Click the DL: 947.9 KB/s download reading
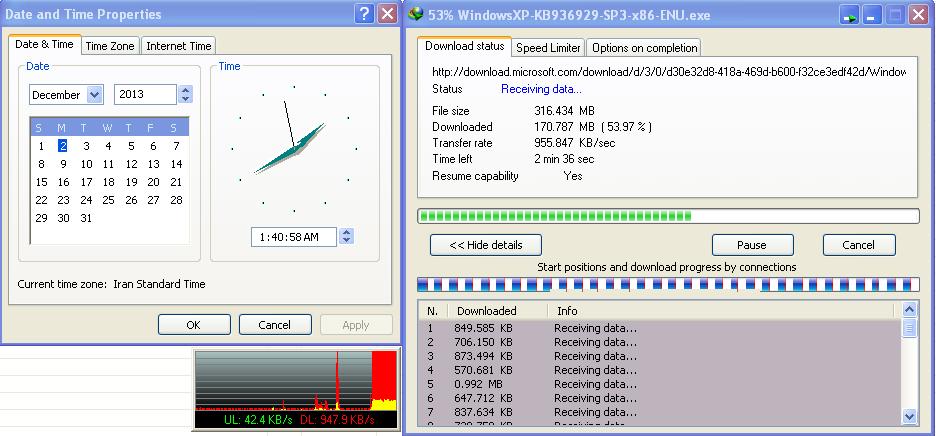The image size is (936, 436). (337, 420)
